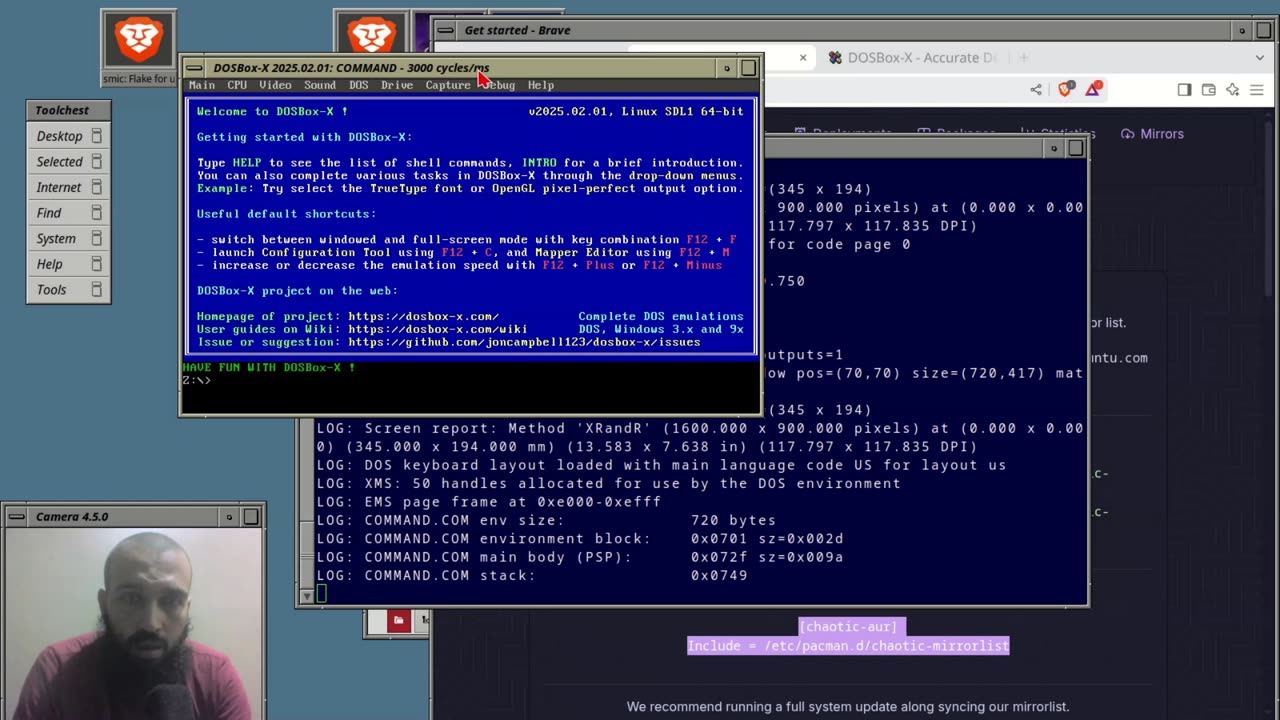The height and width of the screenshot is (720, 1280).
Task: Maximize the terminal log window
Action: [1075, 148]
